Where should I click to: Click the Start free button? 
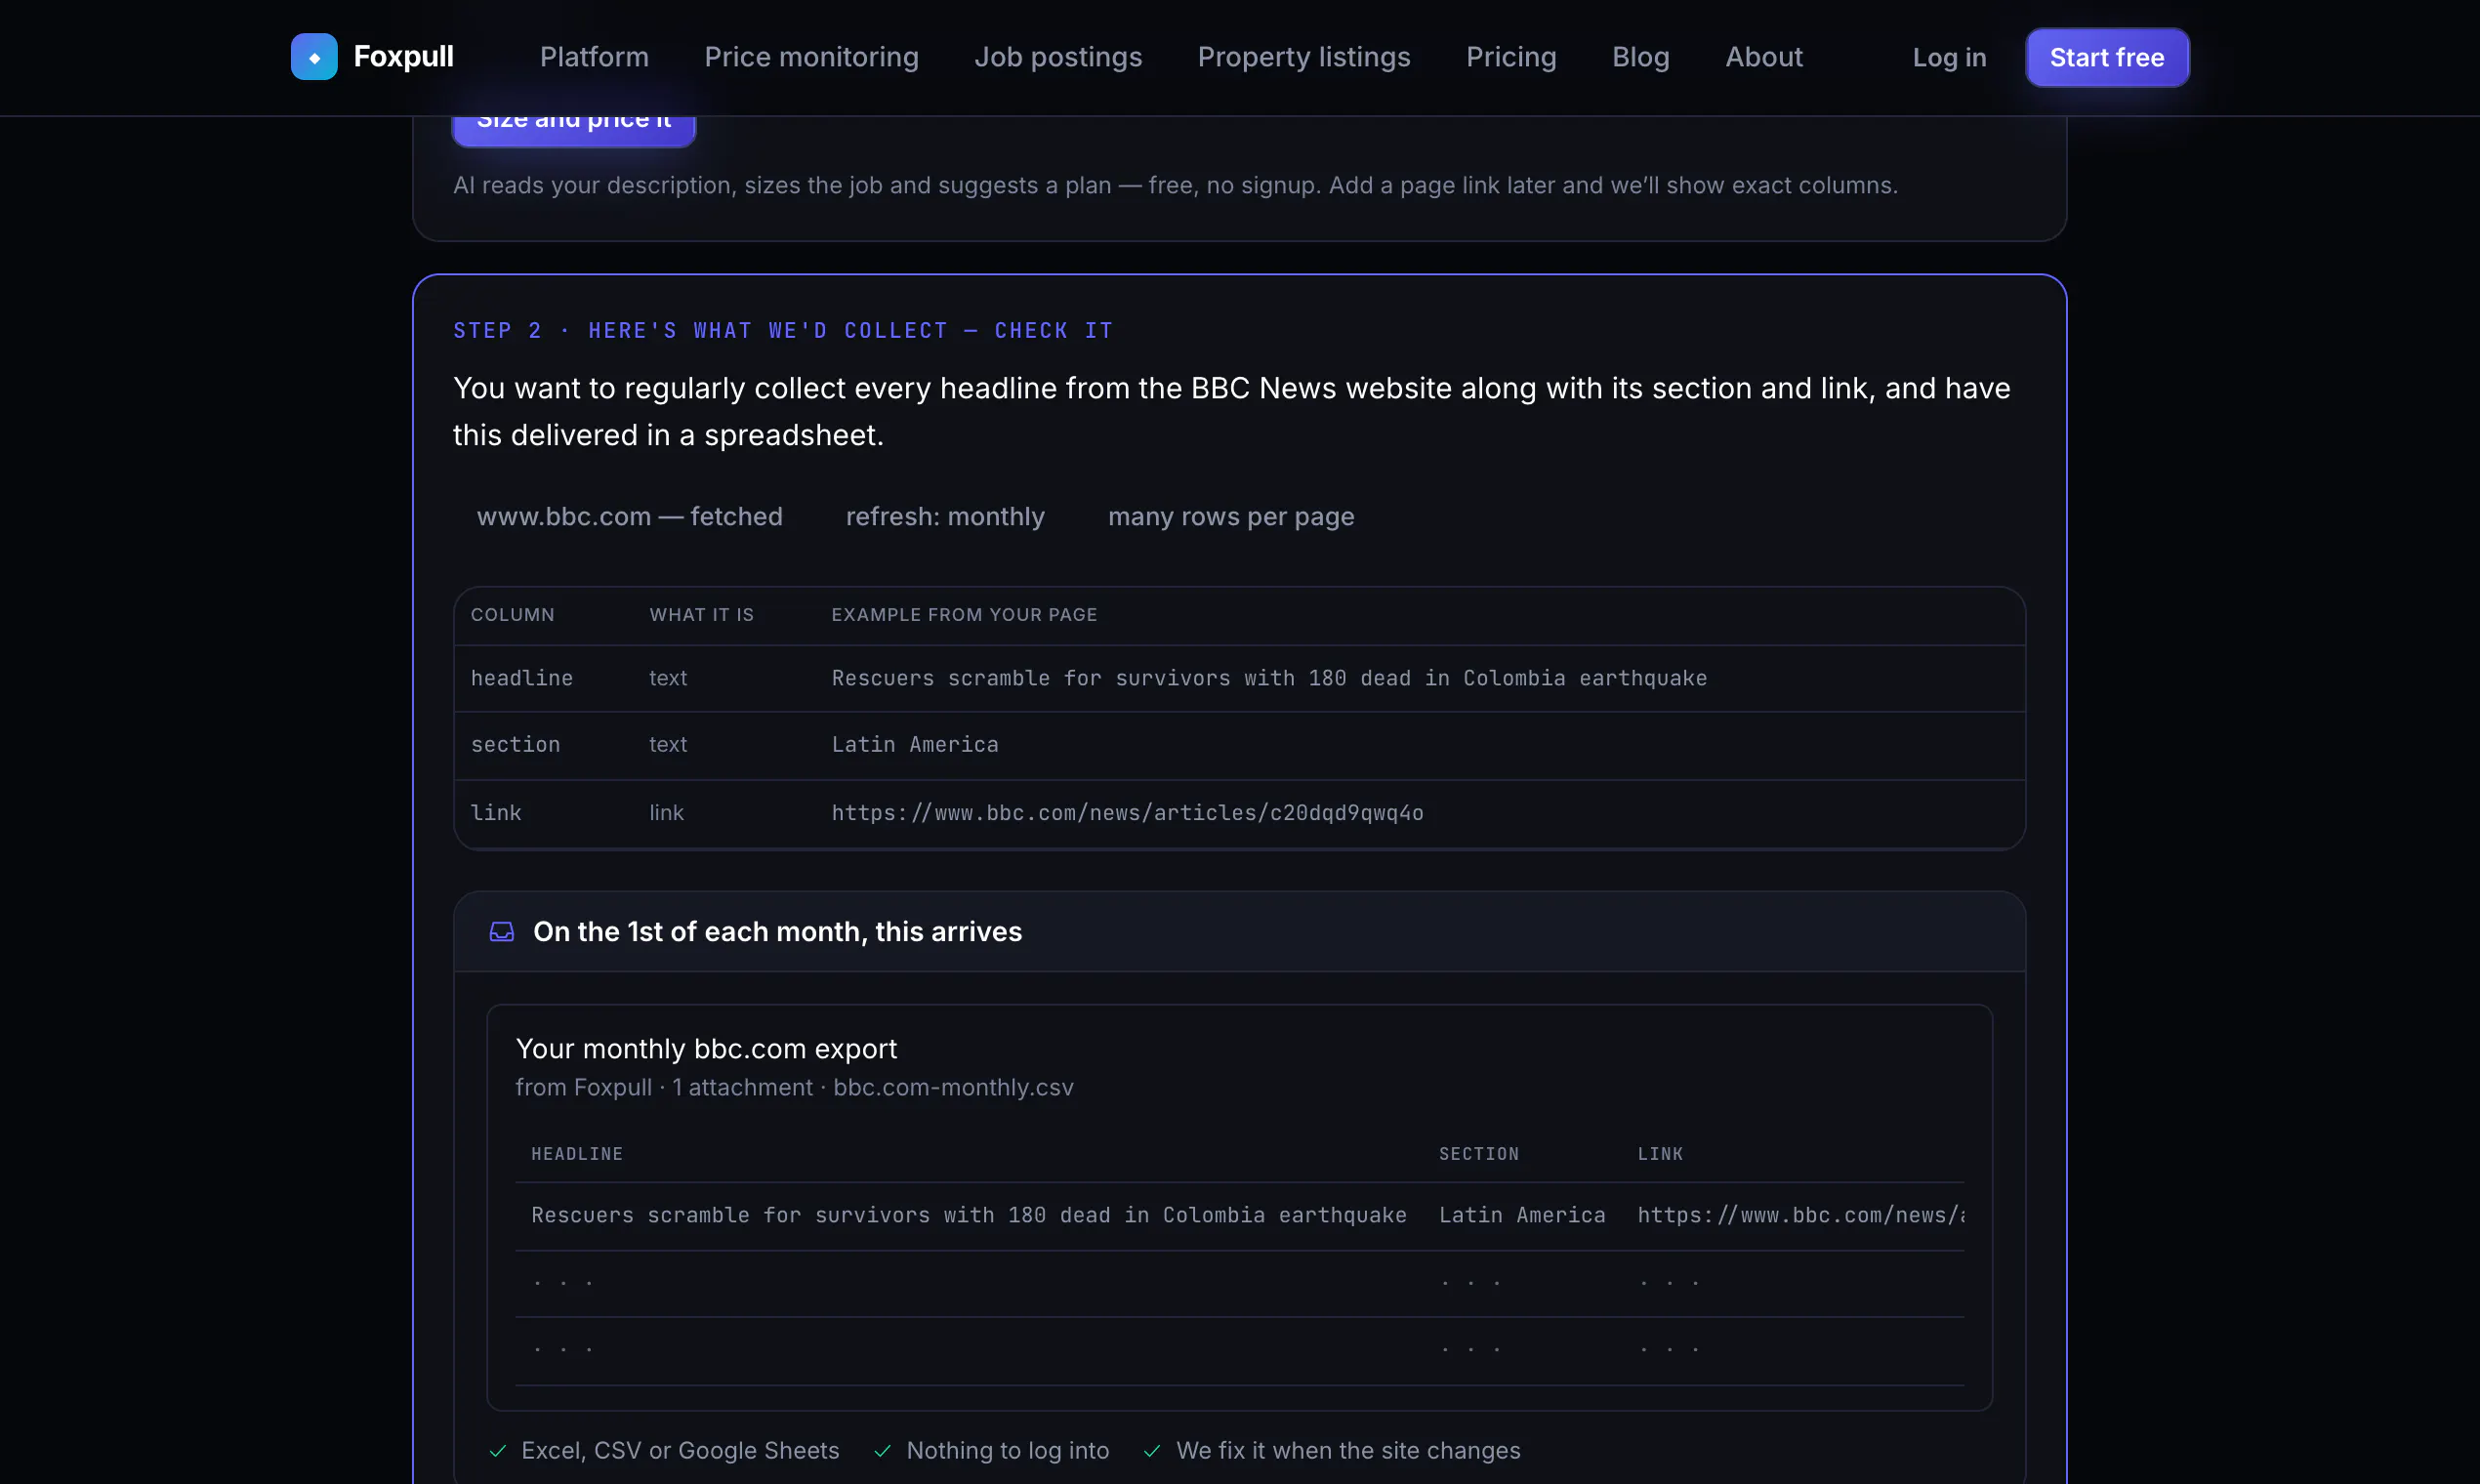[x=2107, y=57]
